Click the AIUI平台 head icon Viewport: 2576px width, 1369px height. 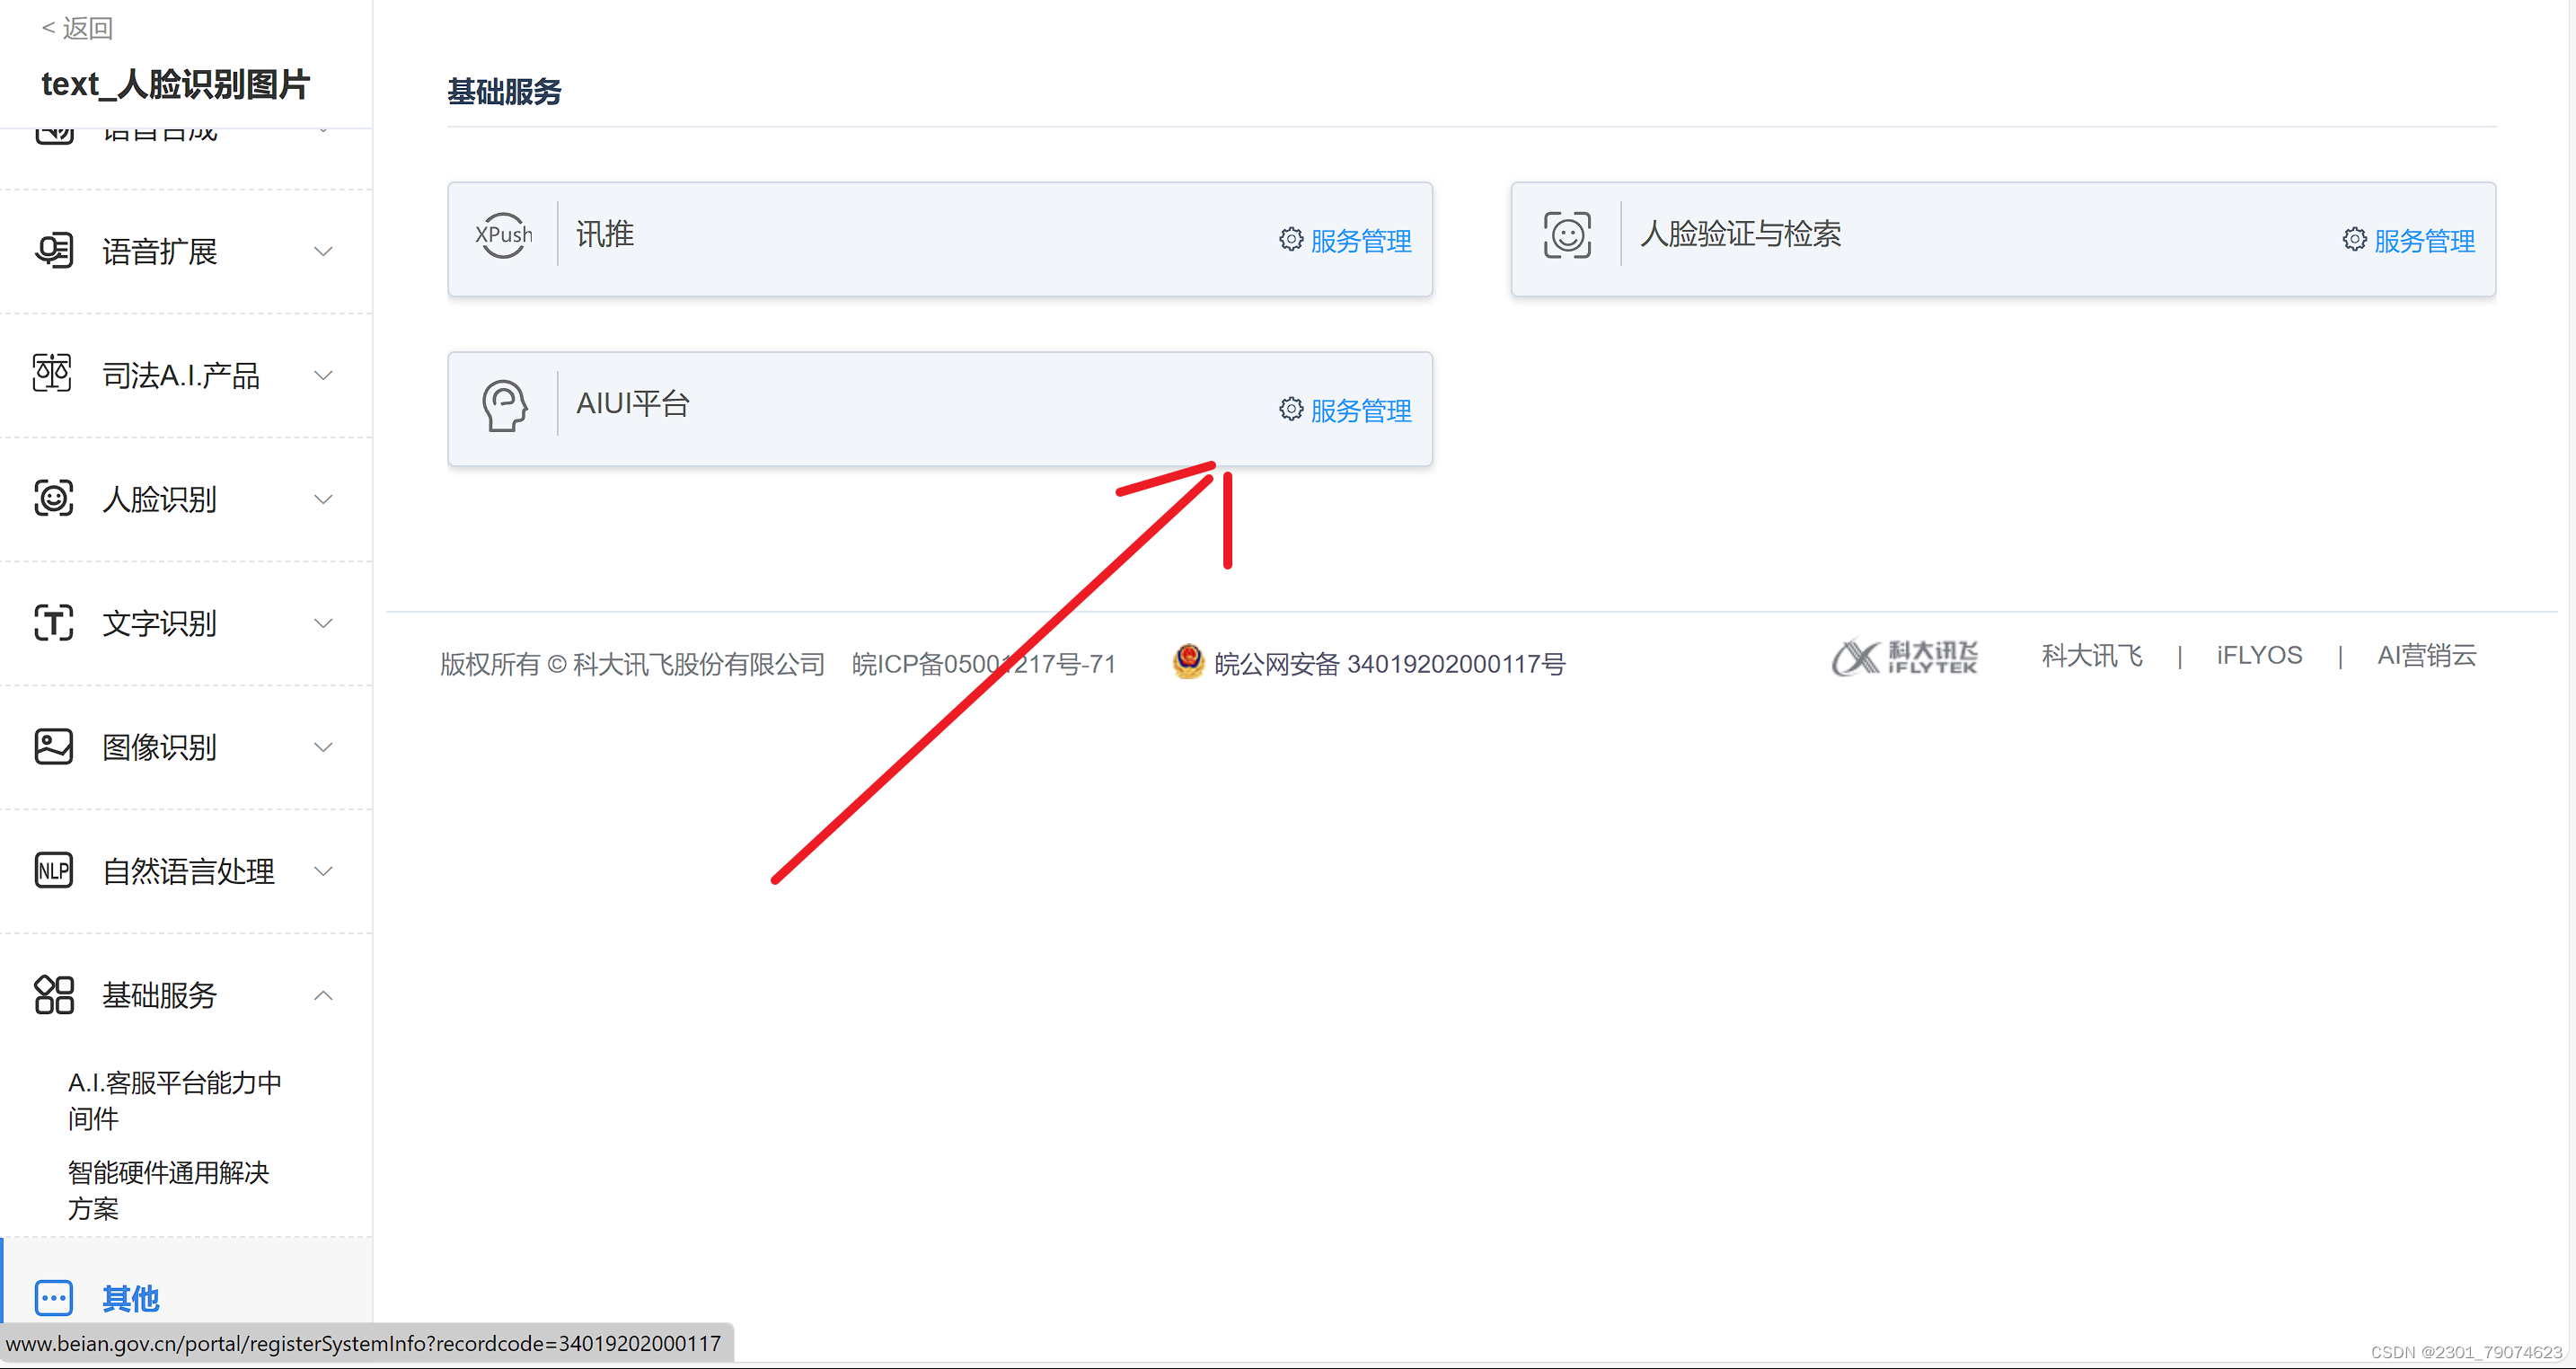pyautogui.click(x=504, y=405)
